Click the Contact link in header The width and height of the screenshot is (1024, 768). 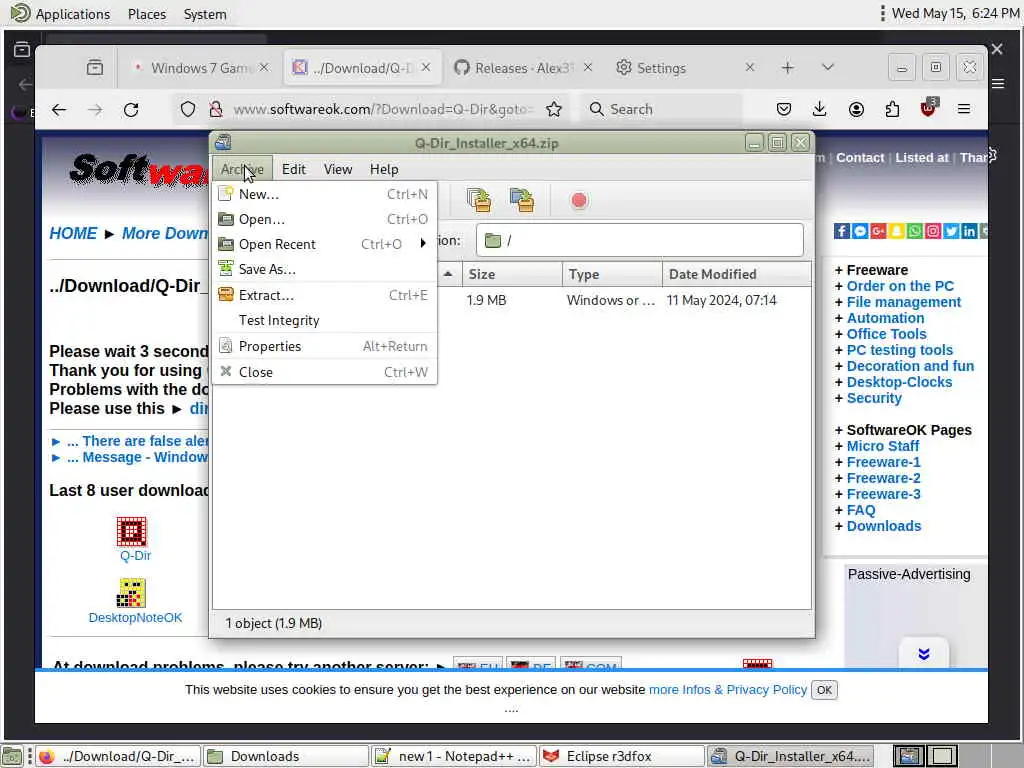coord(859,157)
